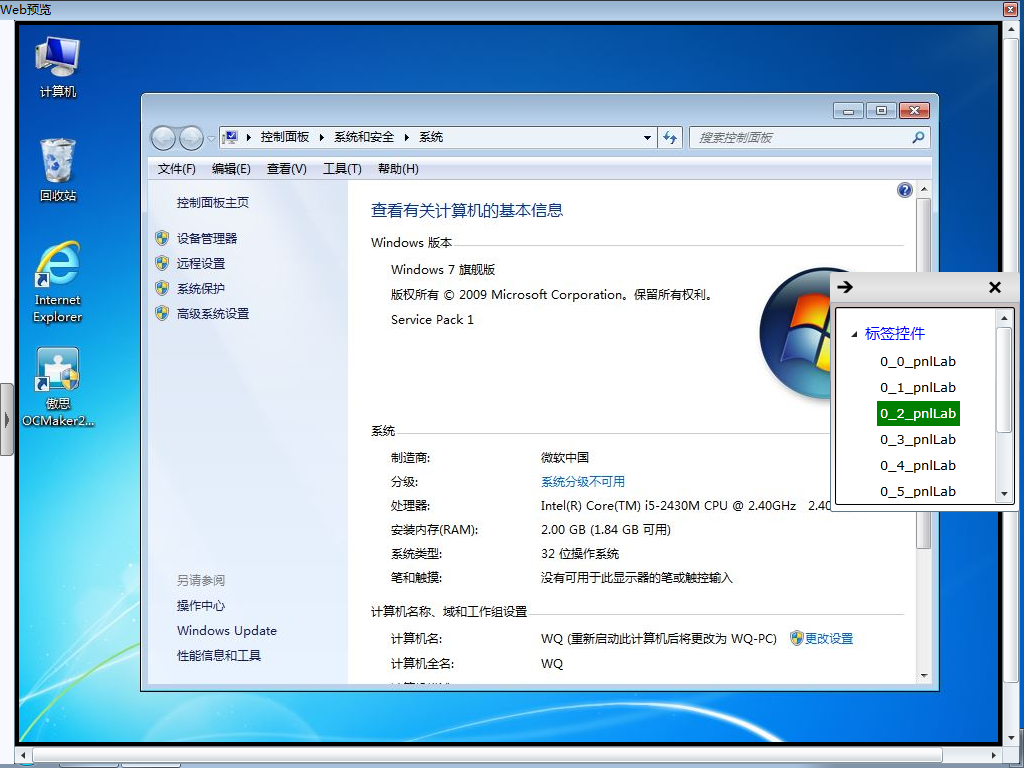Open the 编辑(E) menu
Viewport: 1024px width, 768px height.
[x=231, y=168]
